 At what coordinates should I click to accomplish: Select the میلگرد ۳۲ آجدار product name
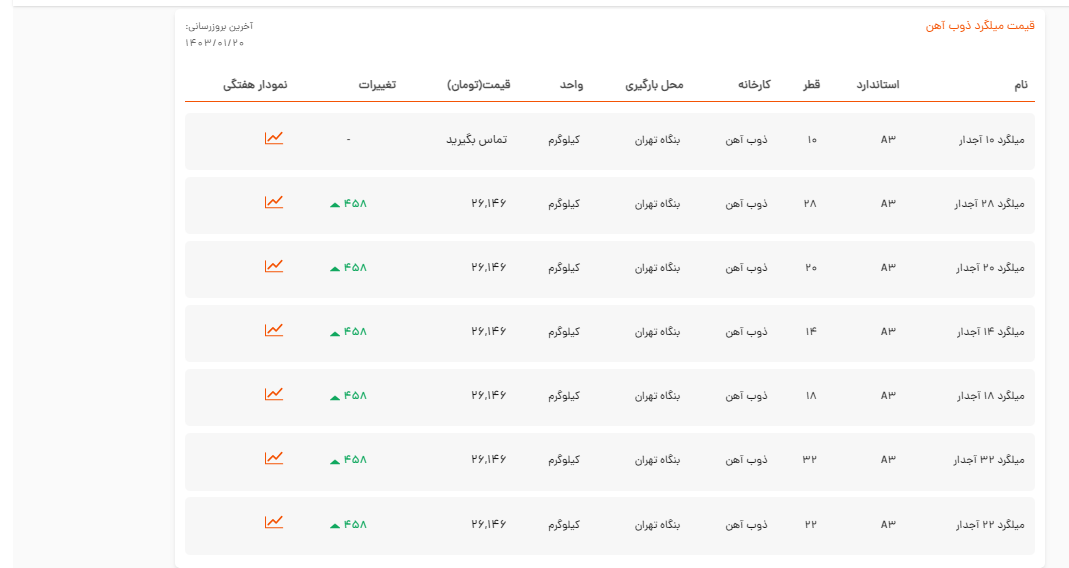(x=991, y=460)
